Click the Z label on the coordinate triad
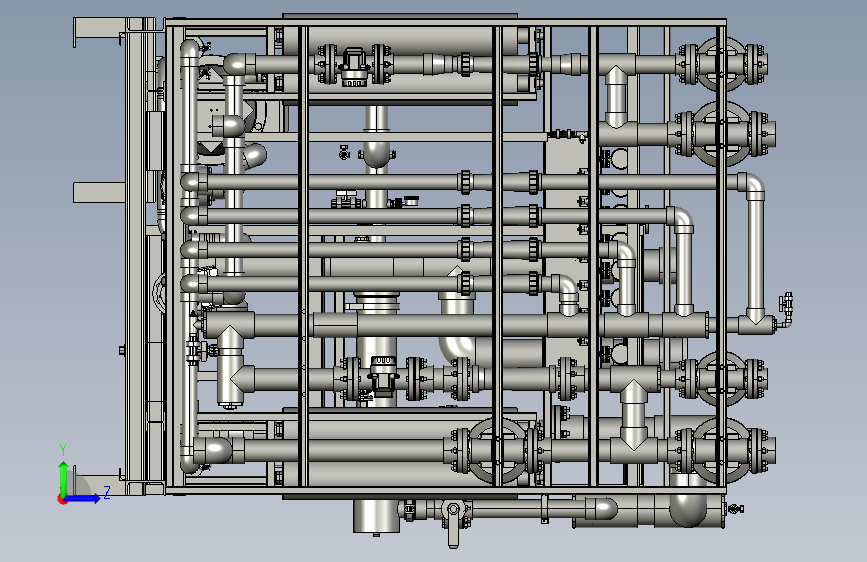Image resolution: width=867 pixels, height=562 pixels. point(107,492)
